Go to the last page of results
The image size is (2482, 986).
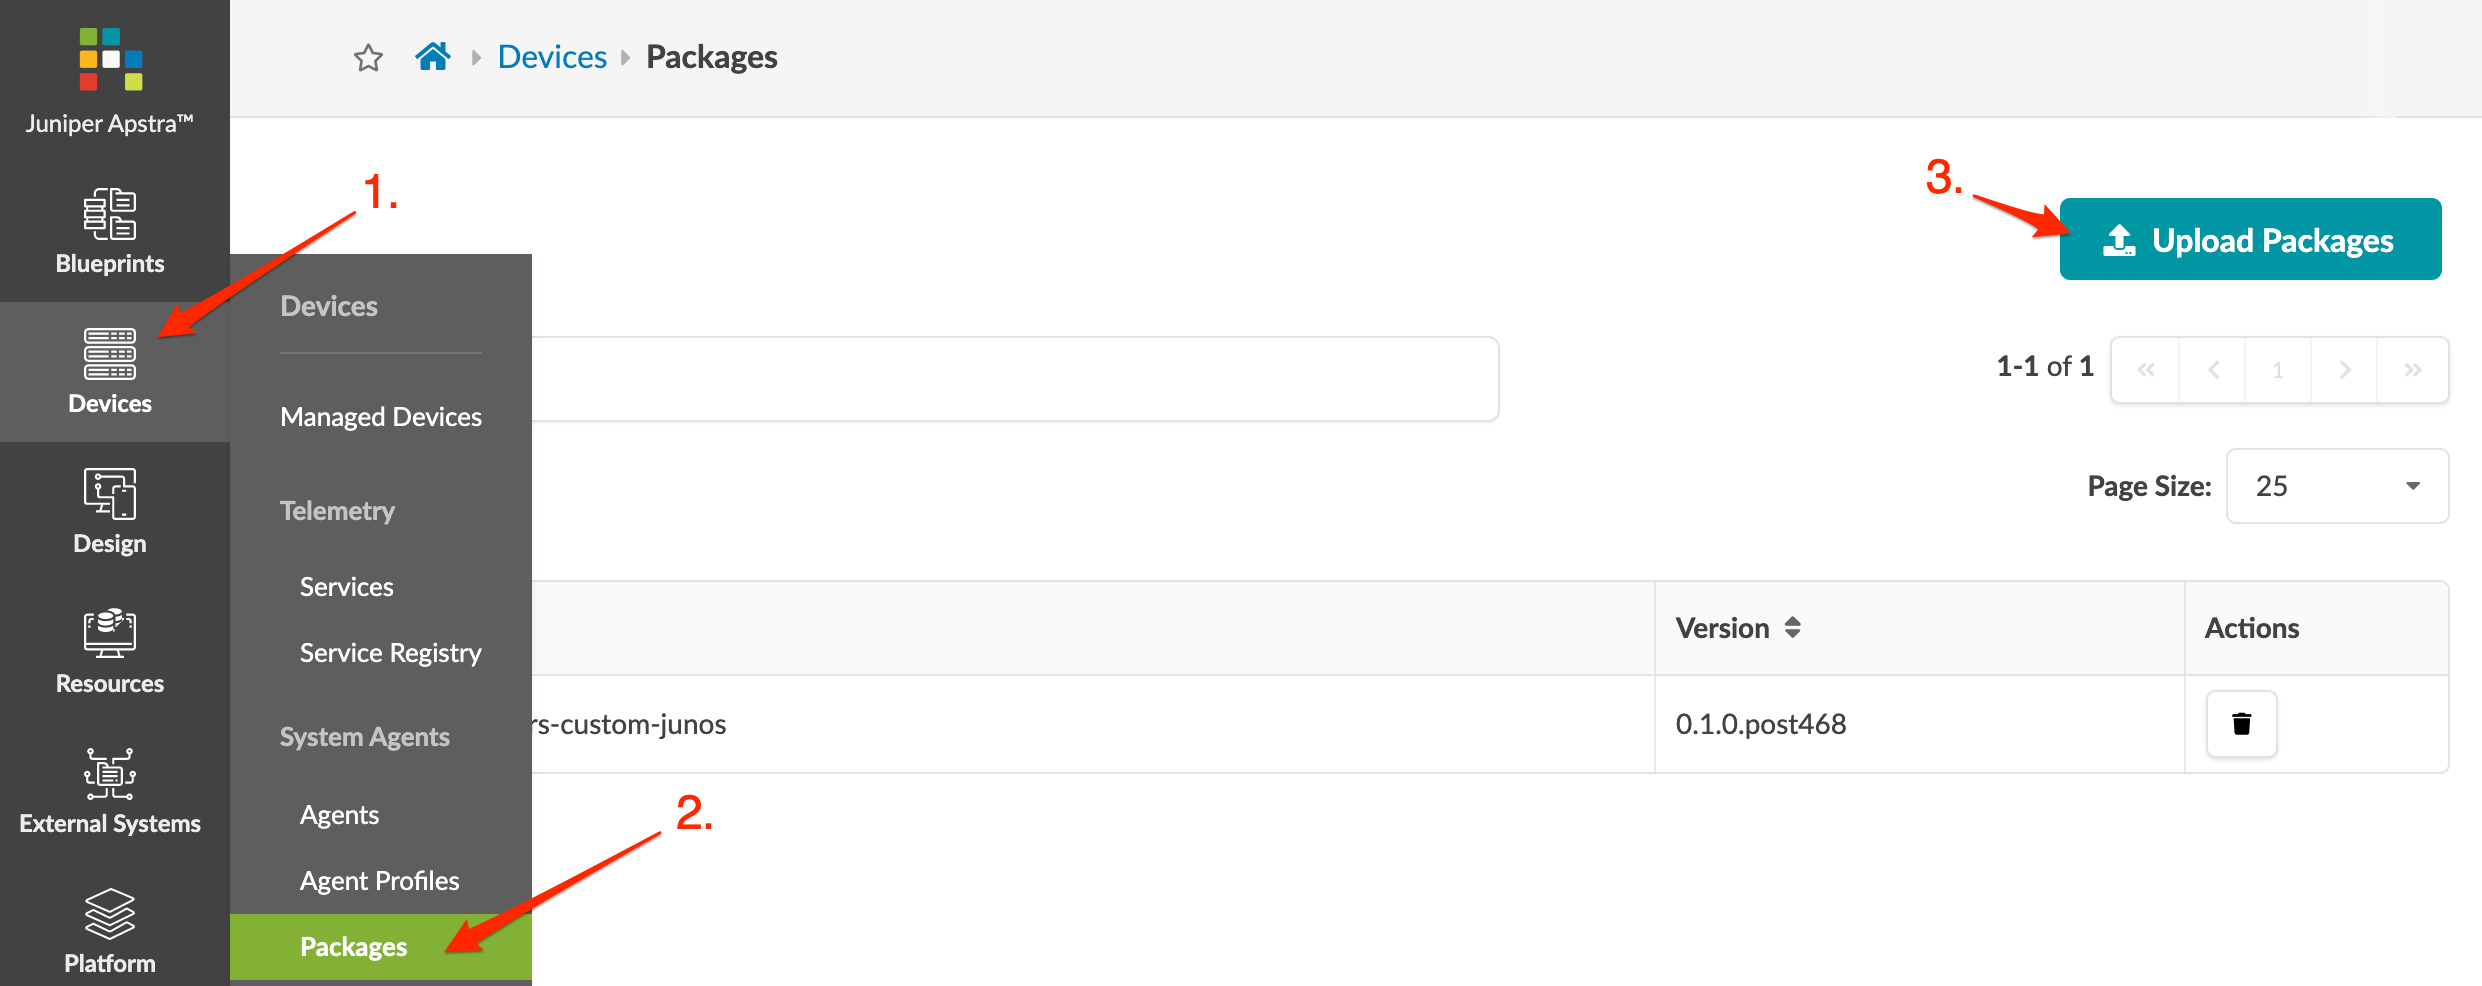2413,370
